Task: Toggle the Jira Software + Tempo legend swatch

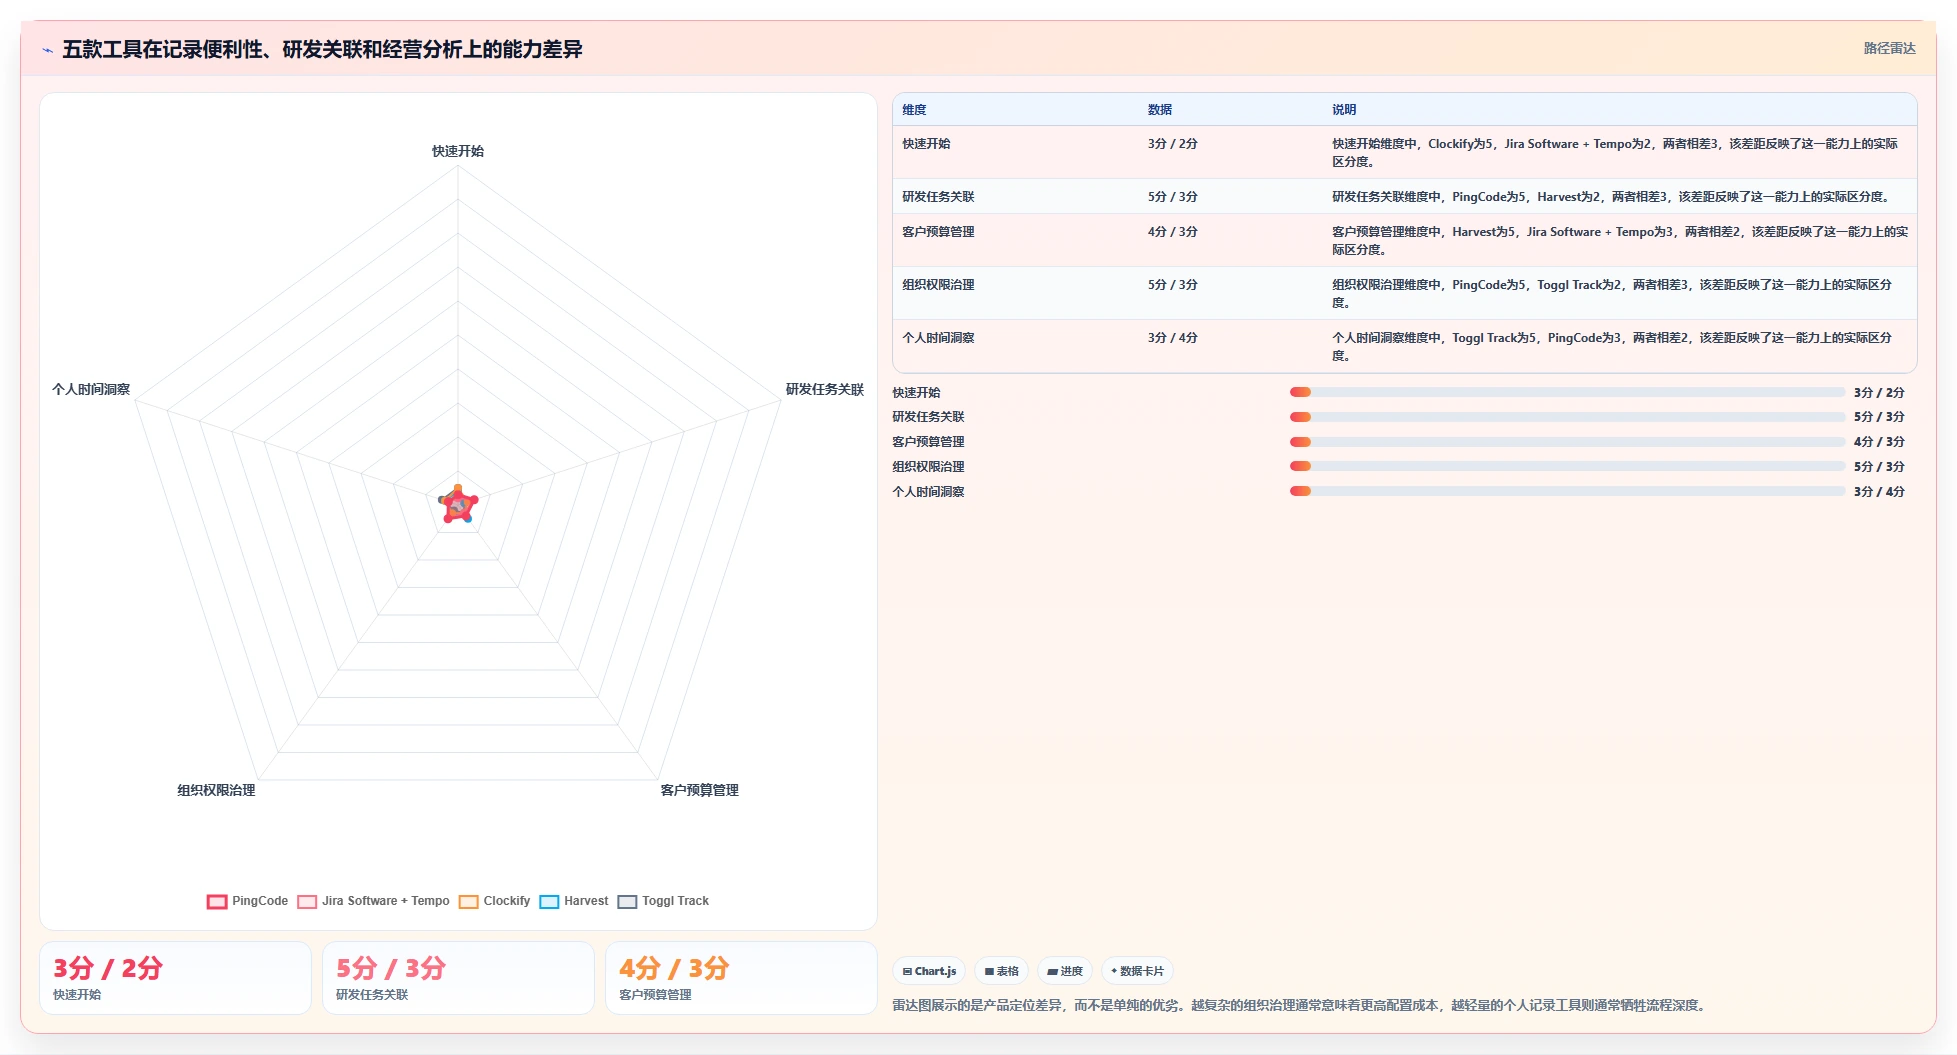Action: click(x=307, y=901)
